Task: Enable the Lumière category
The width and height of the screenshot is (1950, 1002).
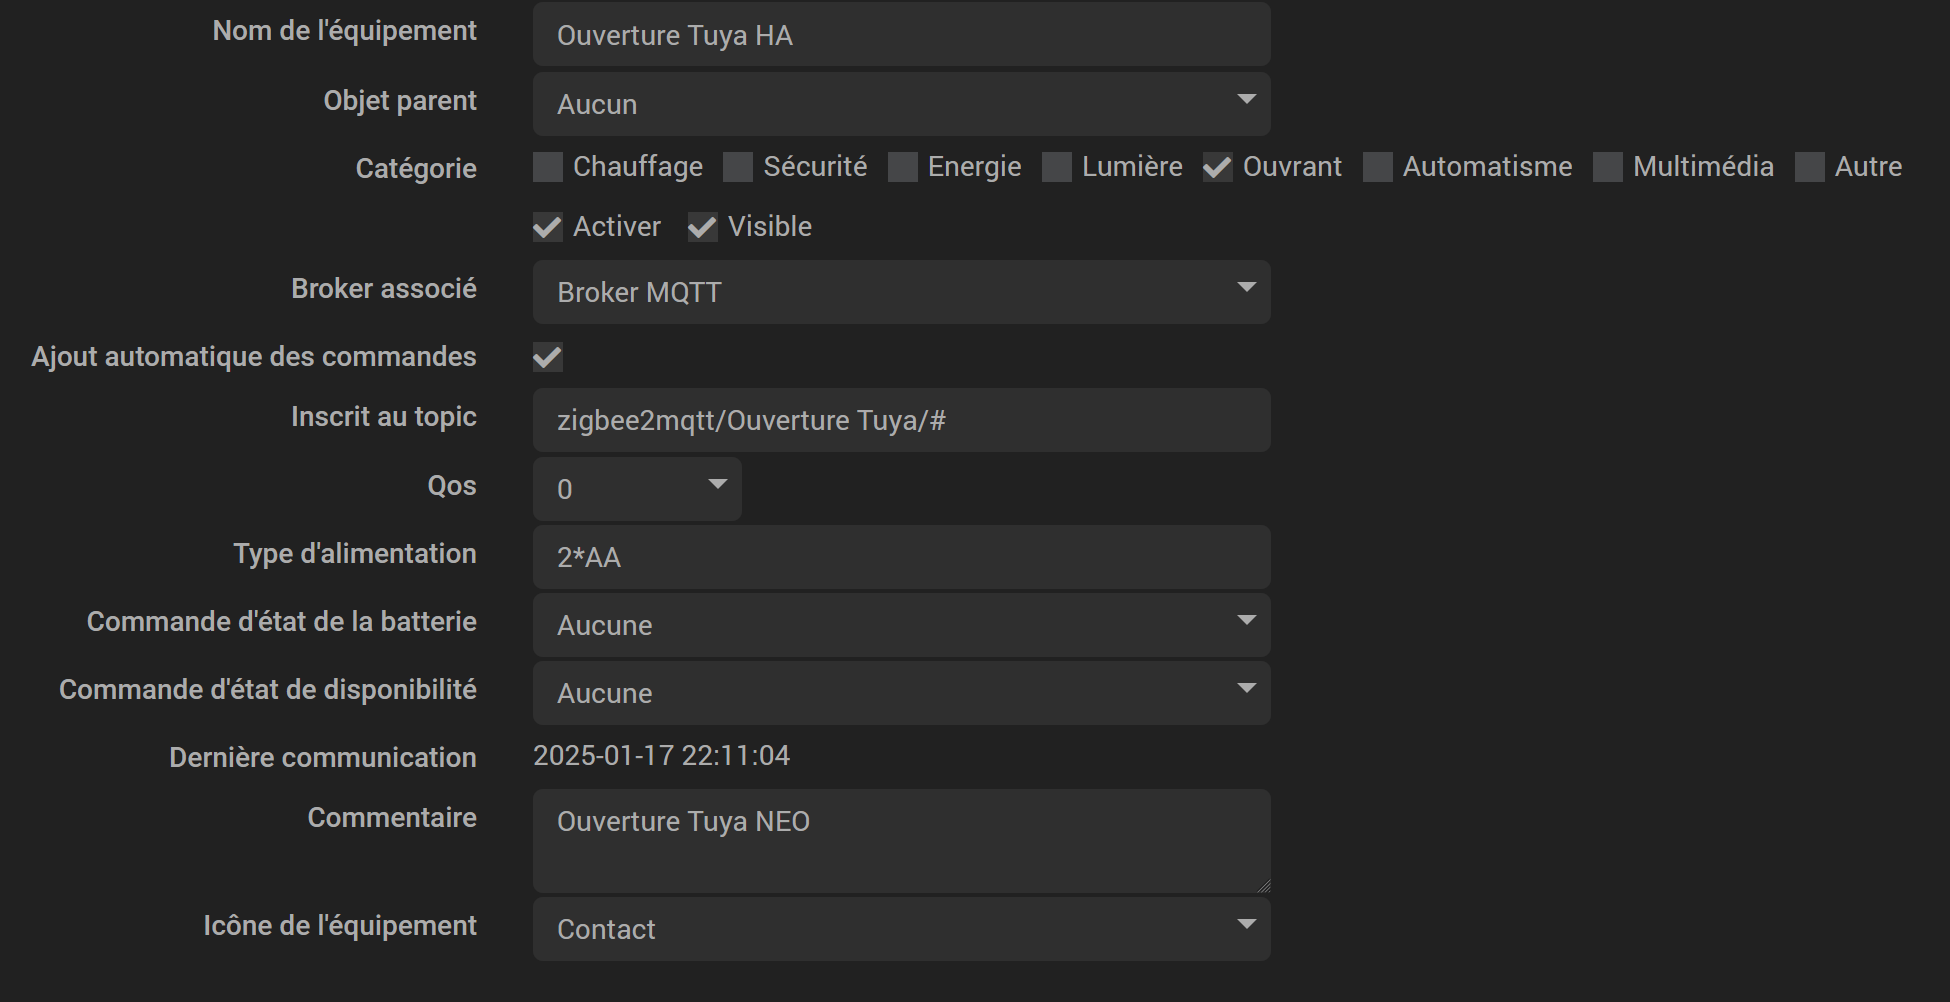Action: (x=1057, y=167)
